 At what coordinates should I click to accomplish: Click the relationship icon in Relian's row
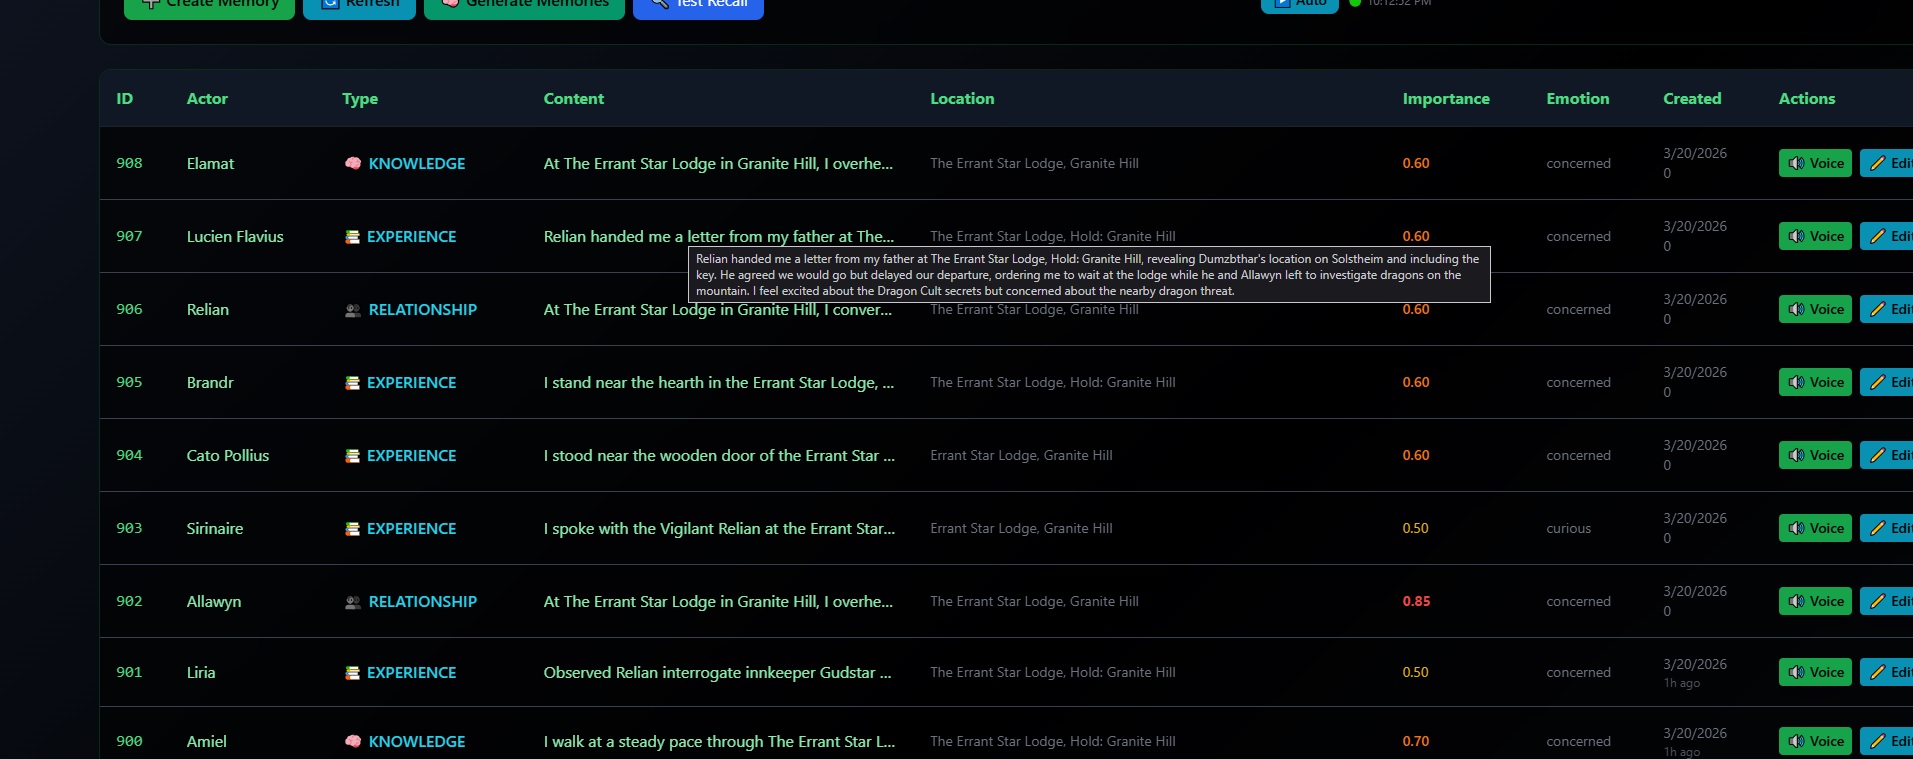click(353, 310)
